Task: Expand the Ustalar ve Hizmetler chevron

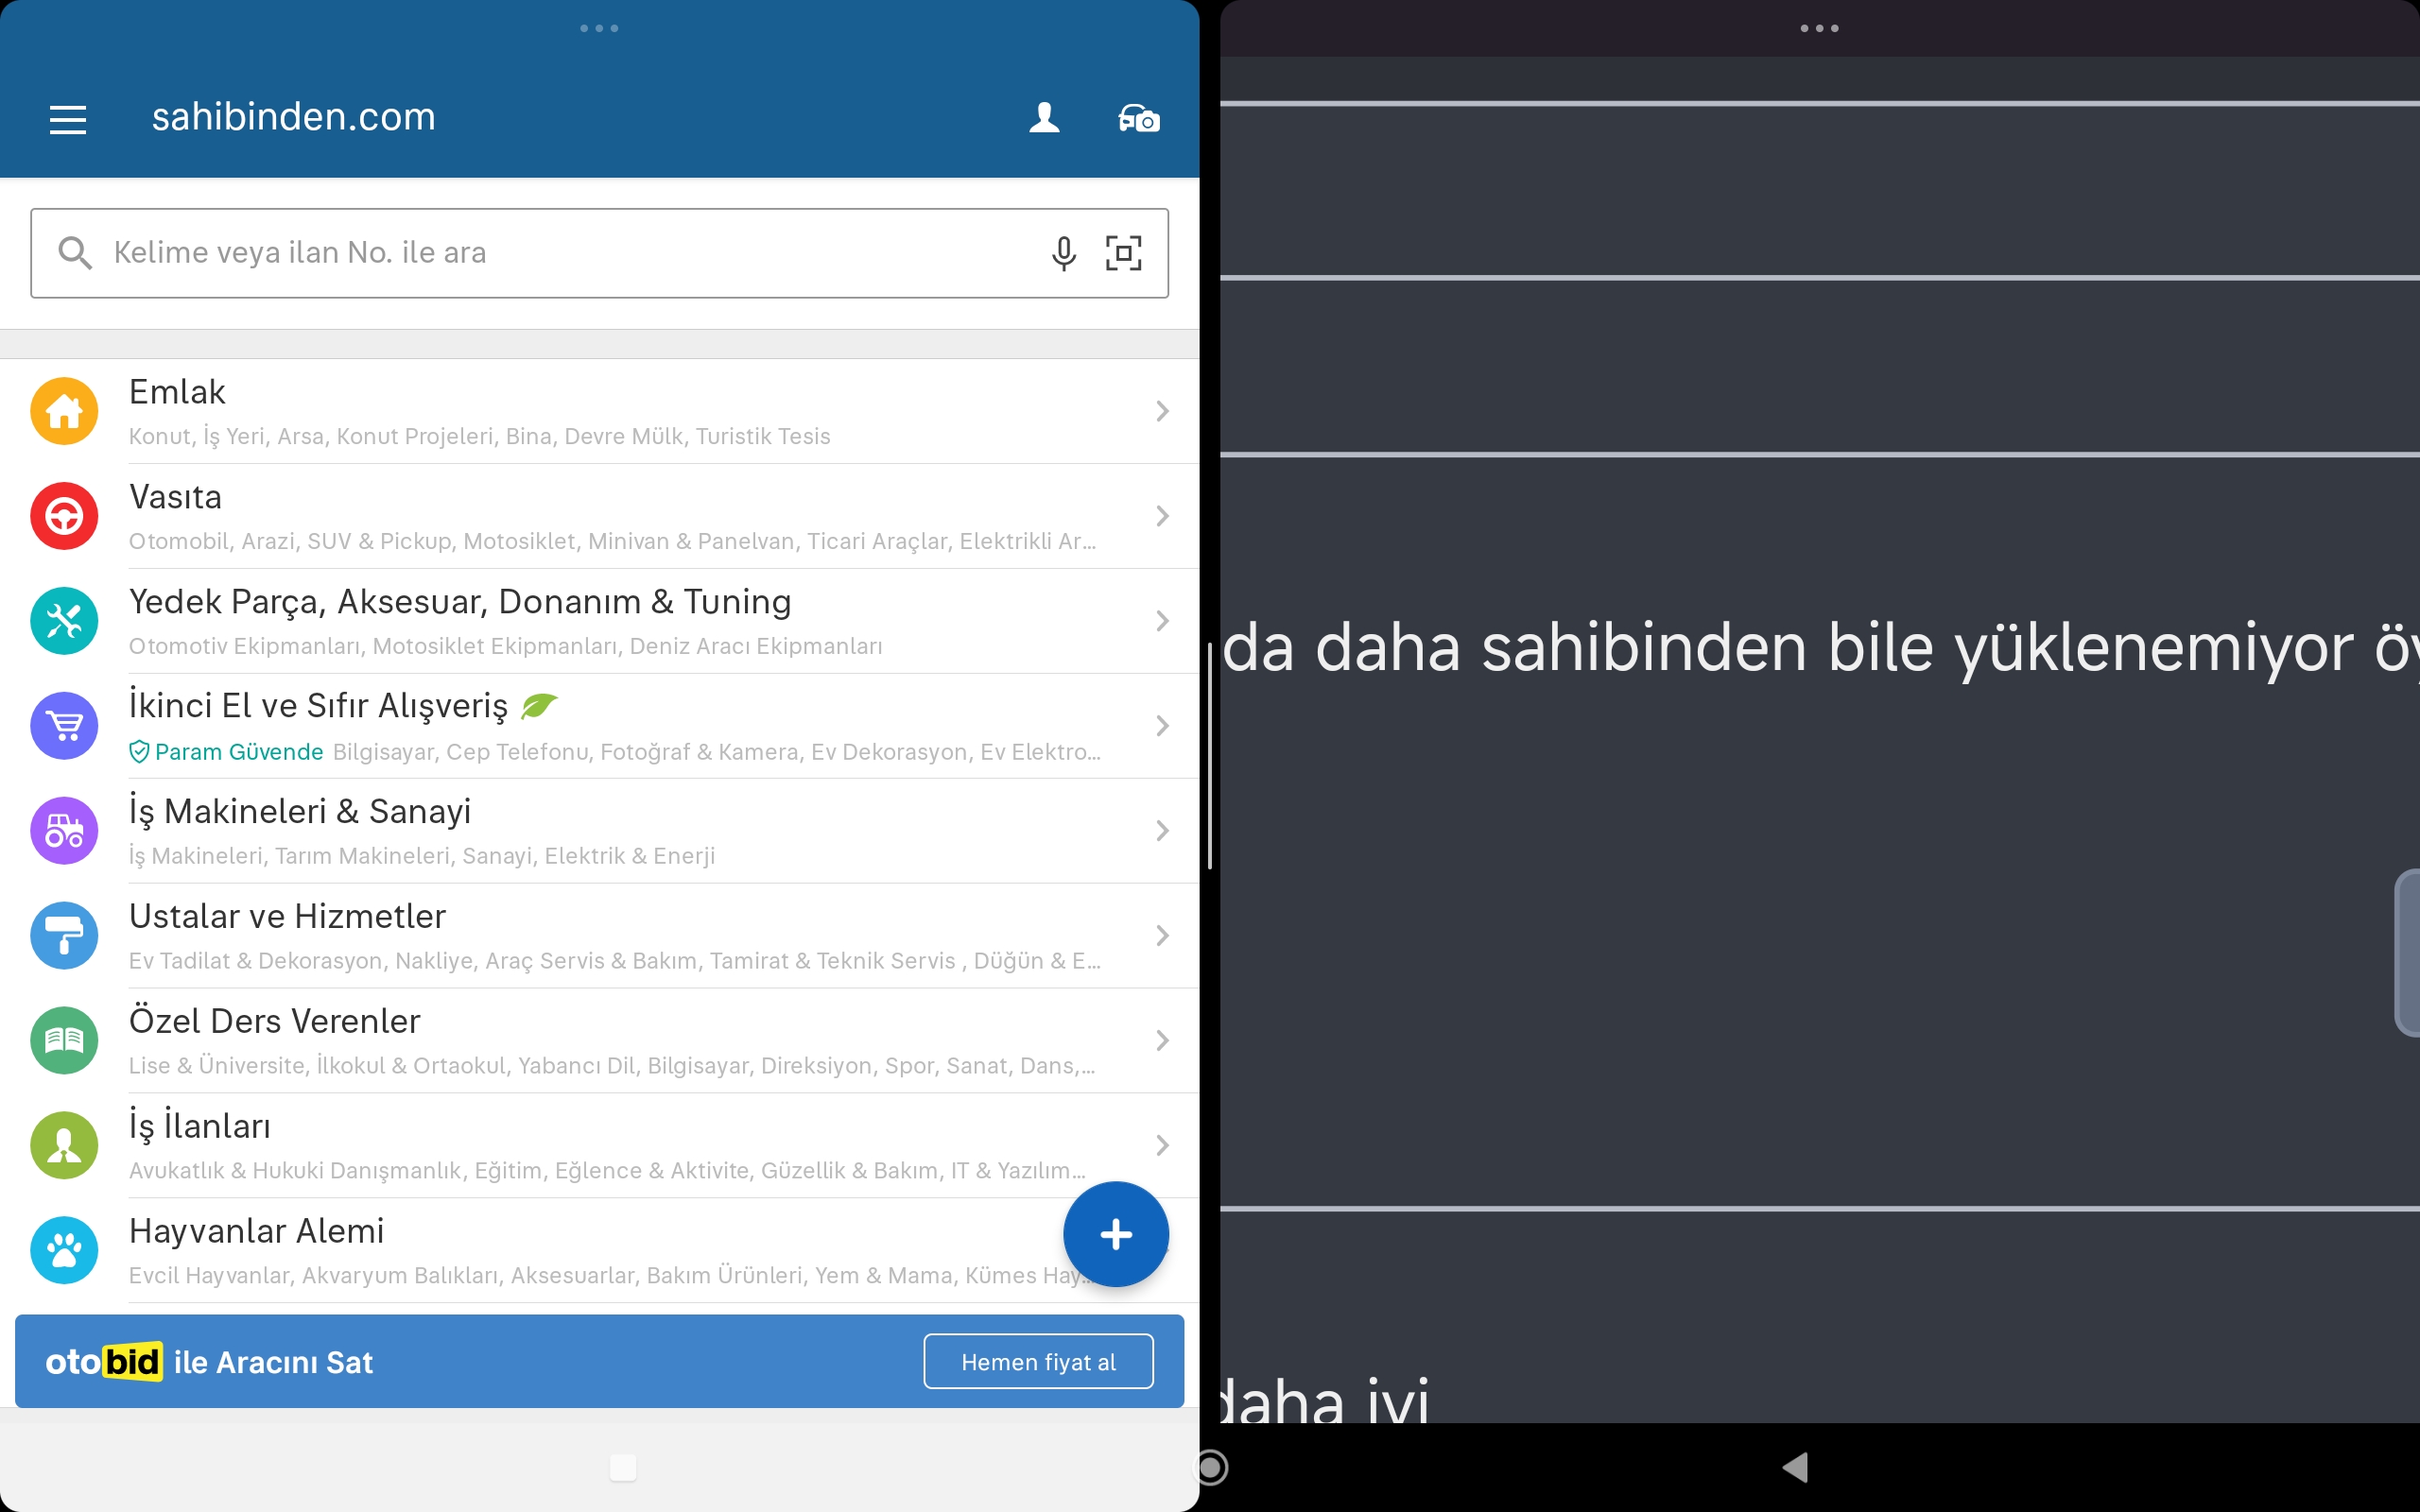Action: 1162,936
